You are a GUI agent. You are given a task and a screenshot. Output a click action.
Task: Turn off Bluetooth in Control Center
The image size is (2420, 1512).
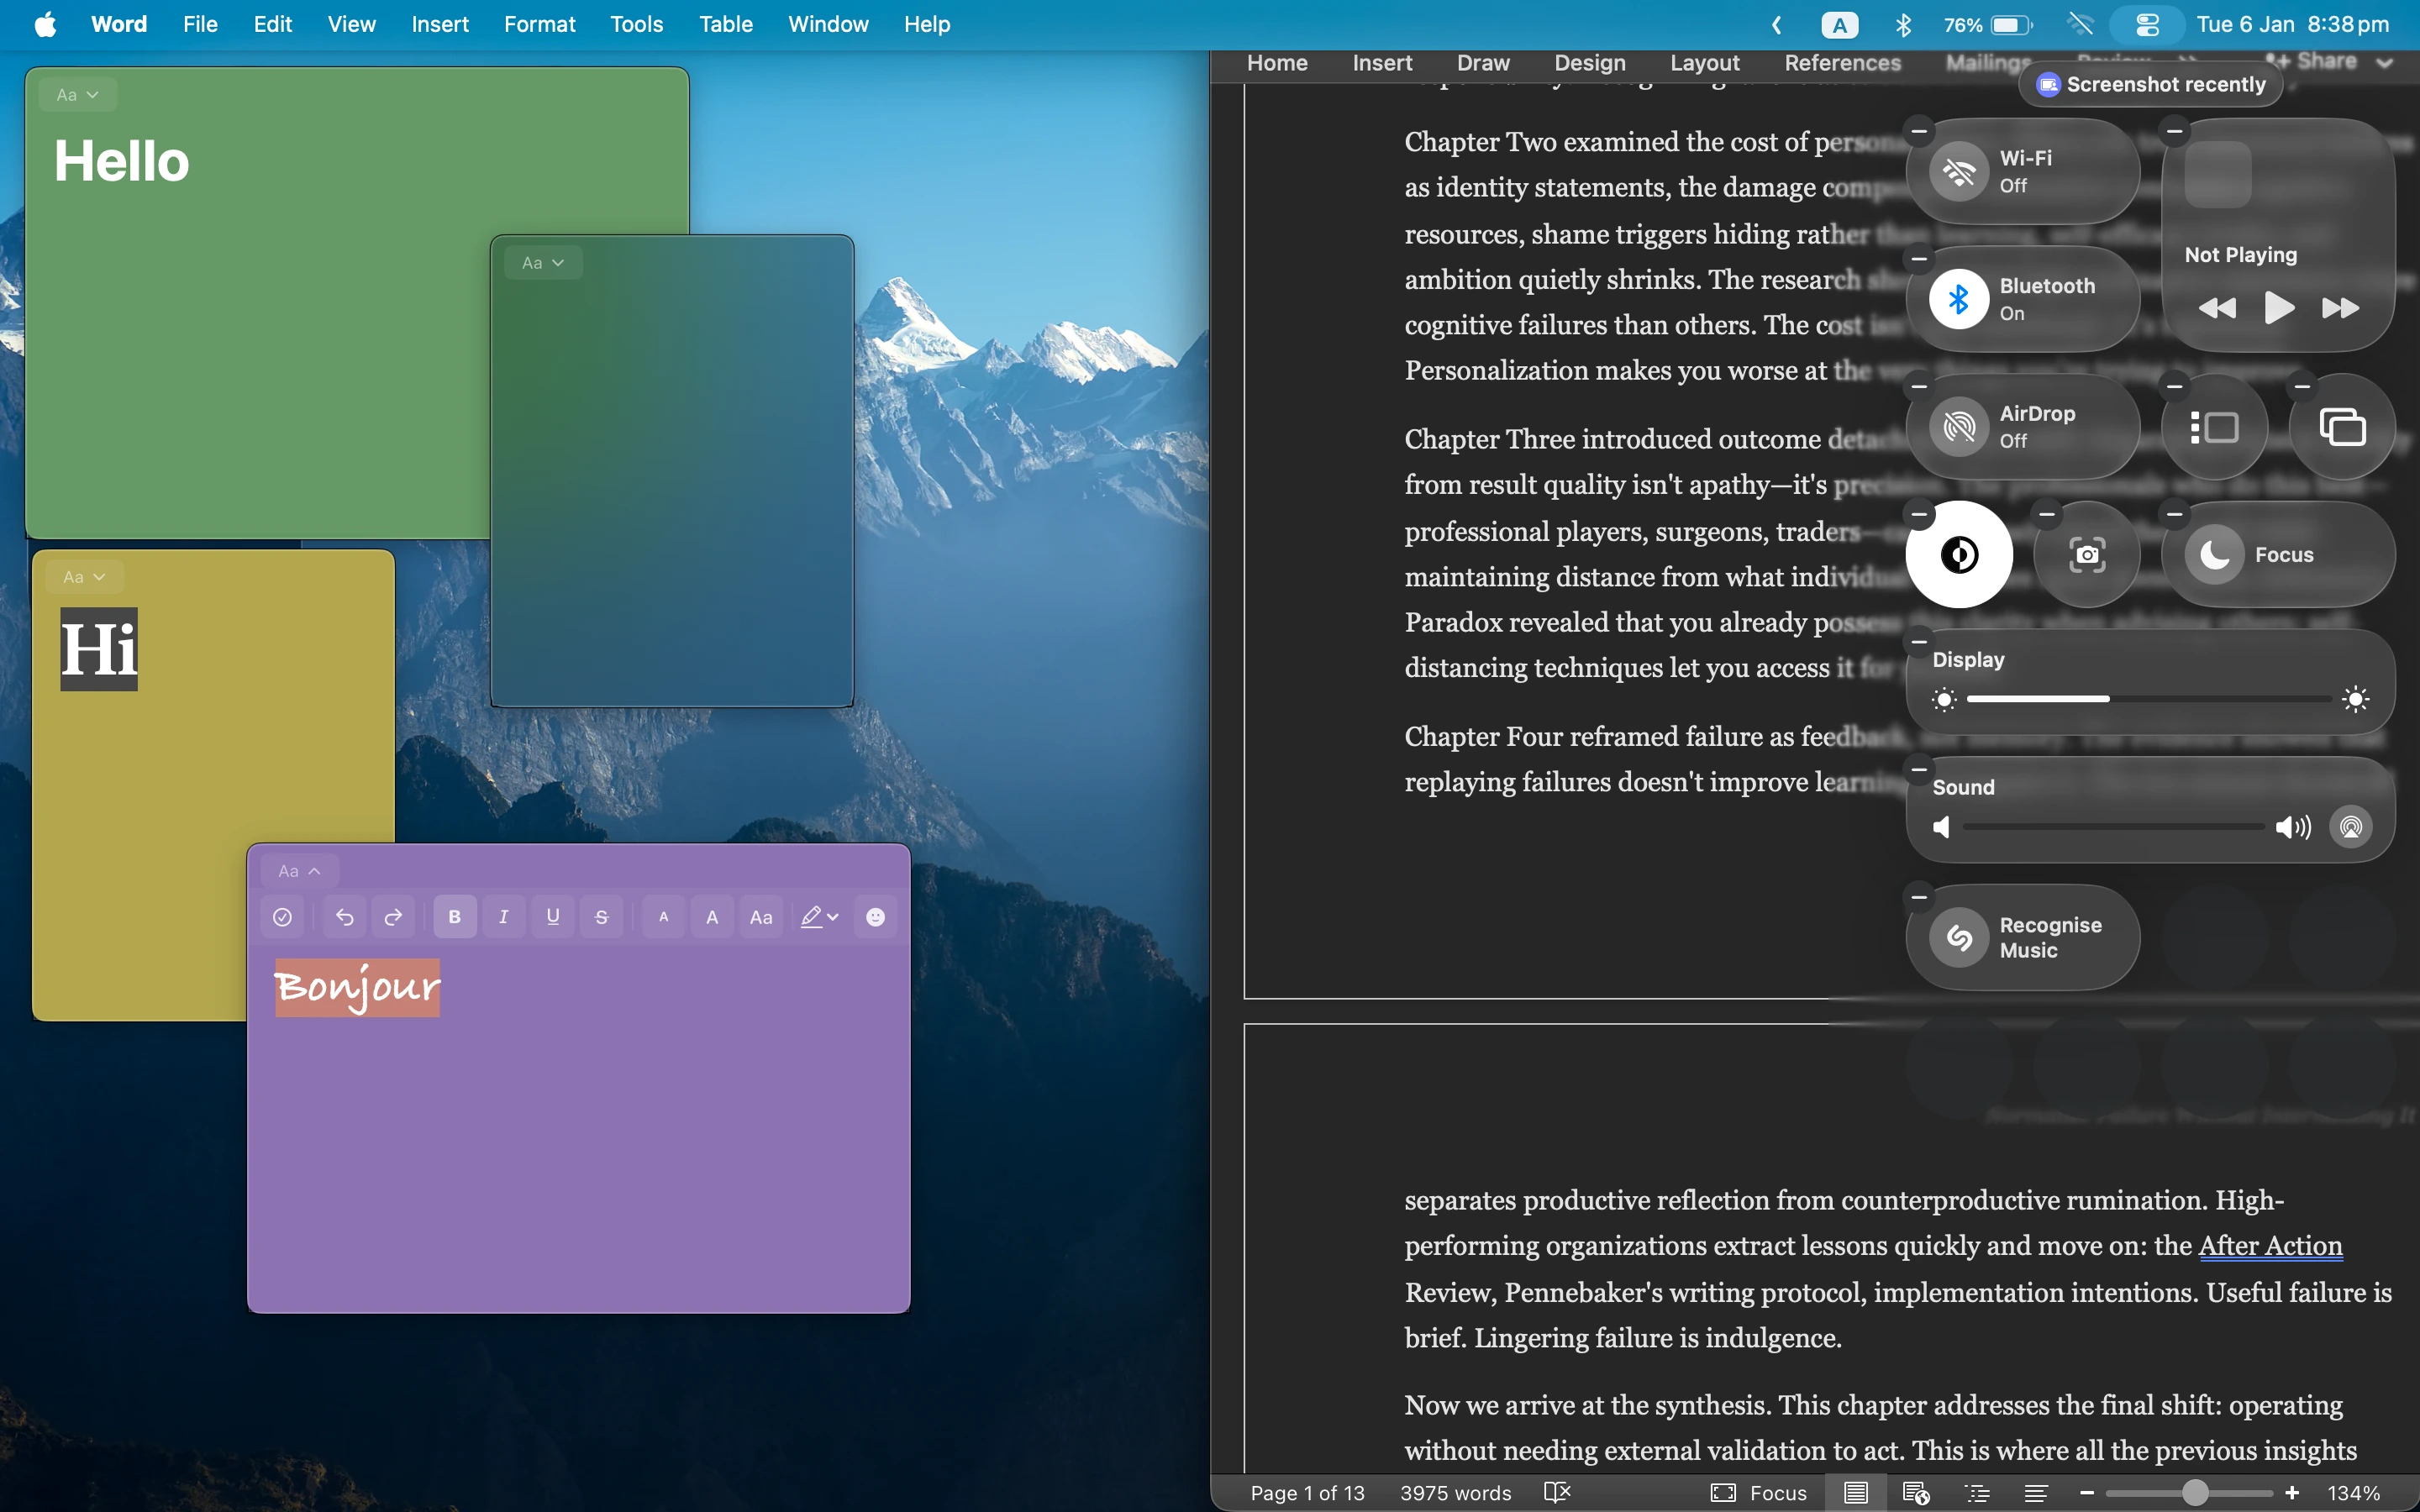pos(1960,298)
